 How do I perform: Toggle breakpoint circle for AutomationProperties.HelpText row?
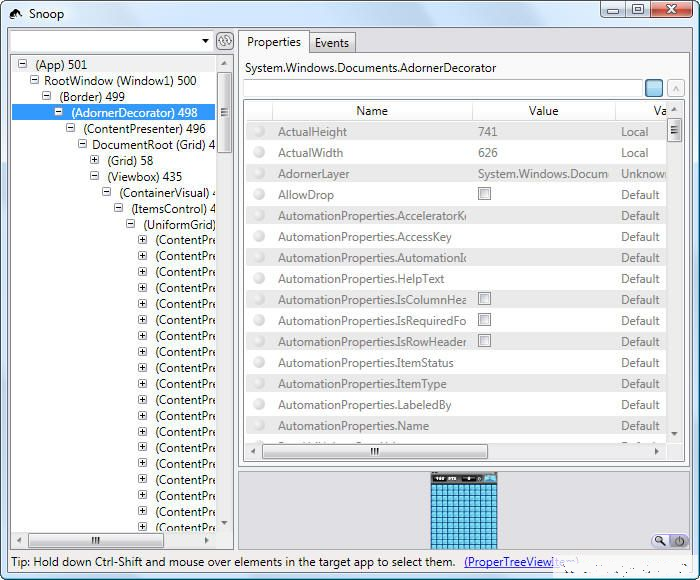pos(259,278)
